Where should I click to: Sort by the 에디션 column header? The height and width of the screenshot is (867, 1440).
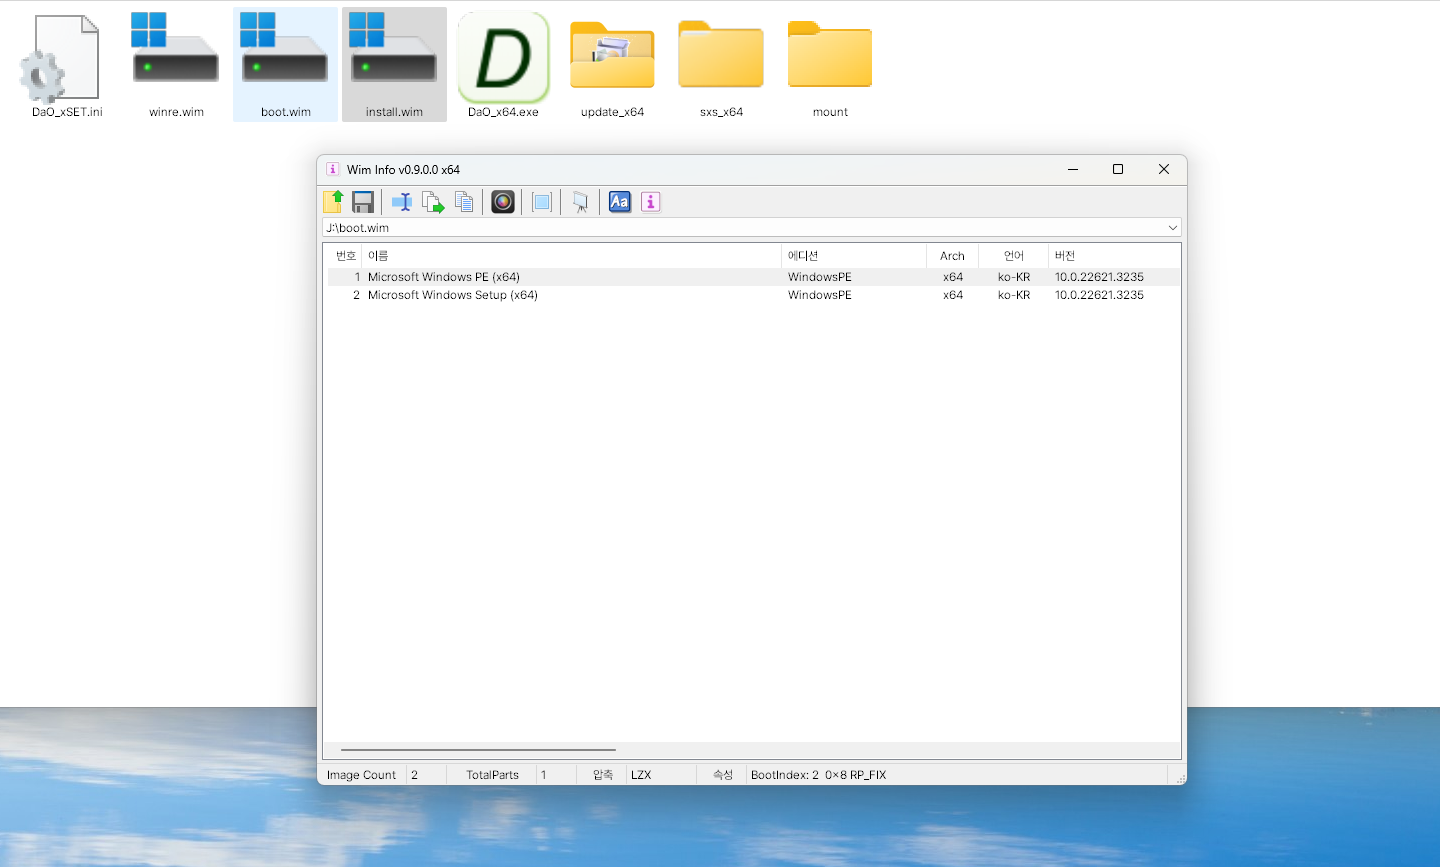(854, 256)
